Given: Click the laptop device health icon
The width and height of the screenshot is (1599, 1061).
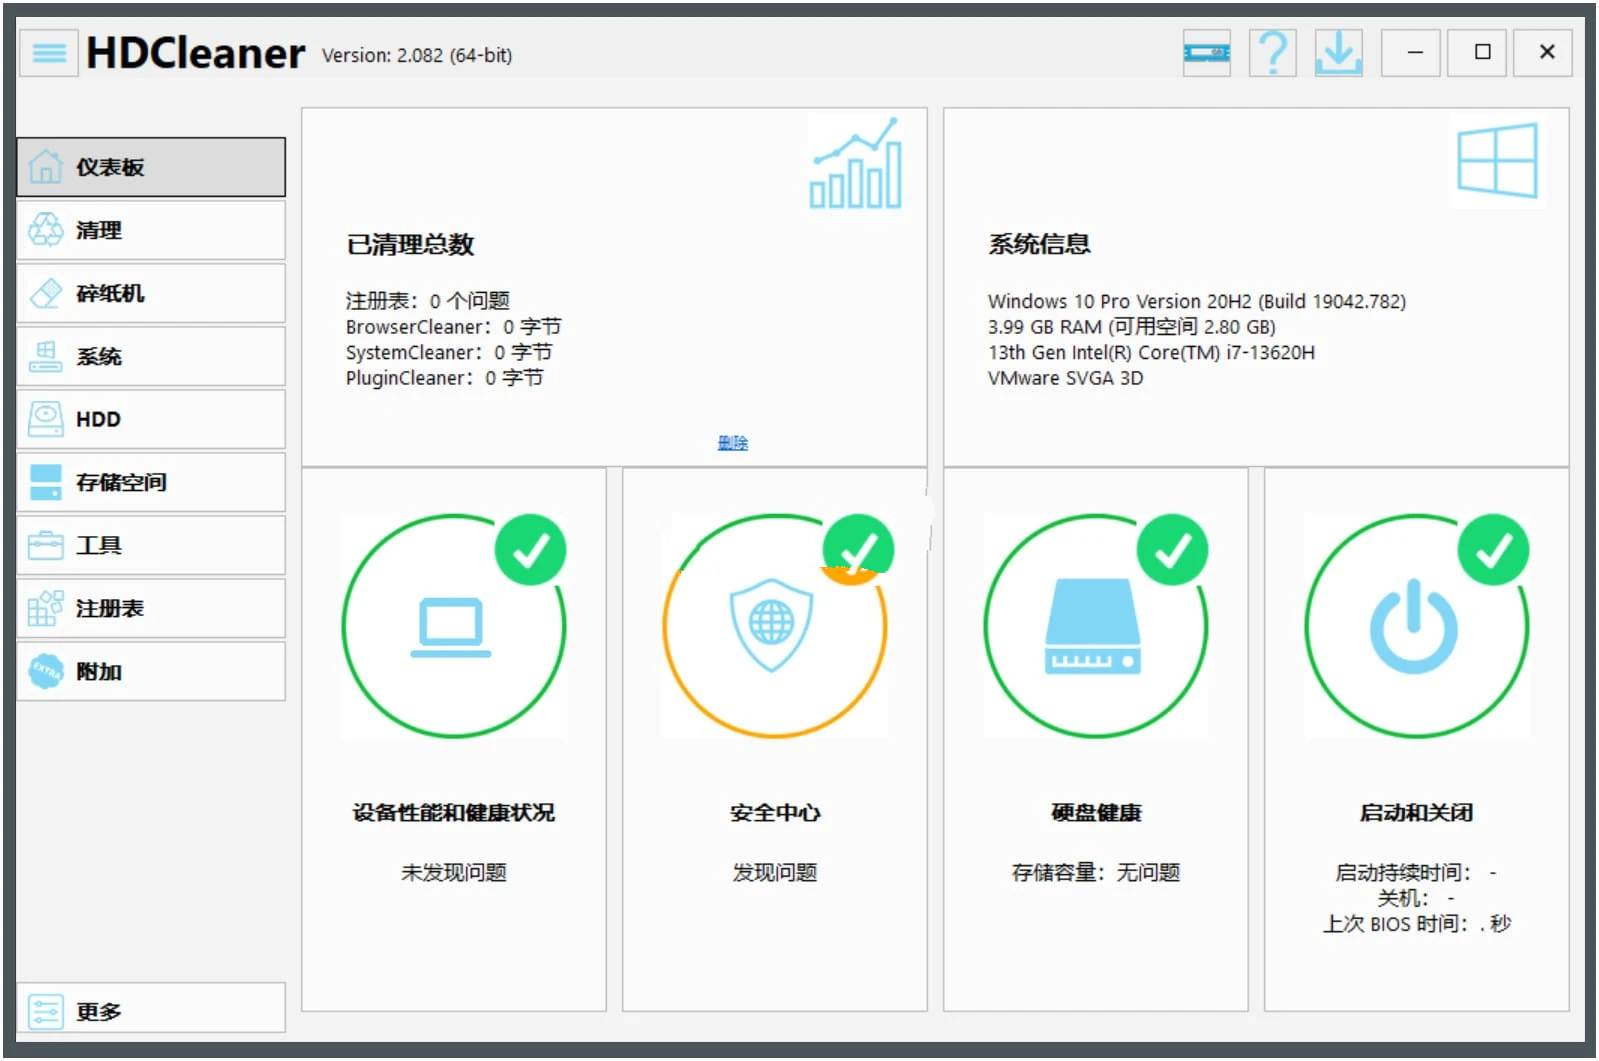Looking at the screenshot, I should coord(452,627).
